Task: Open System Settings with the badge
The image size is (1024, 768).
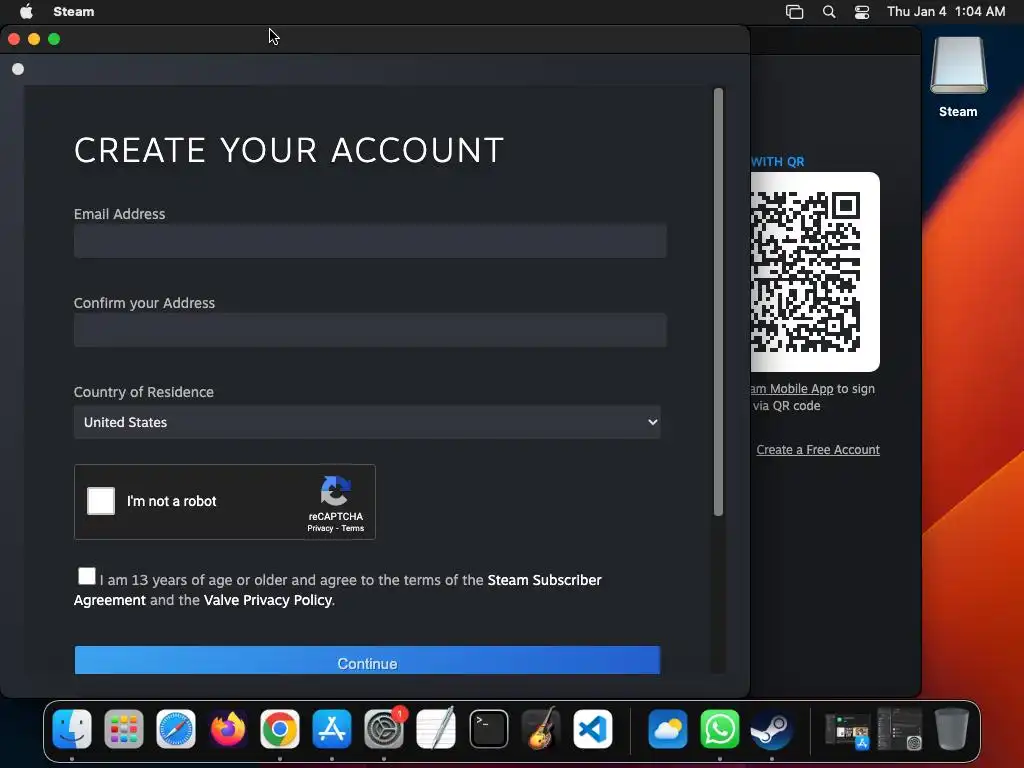Action: click(384, 729)
